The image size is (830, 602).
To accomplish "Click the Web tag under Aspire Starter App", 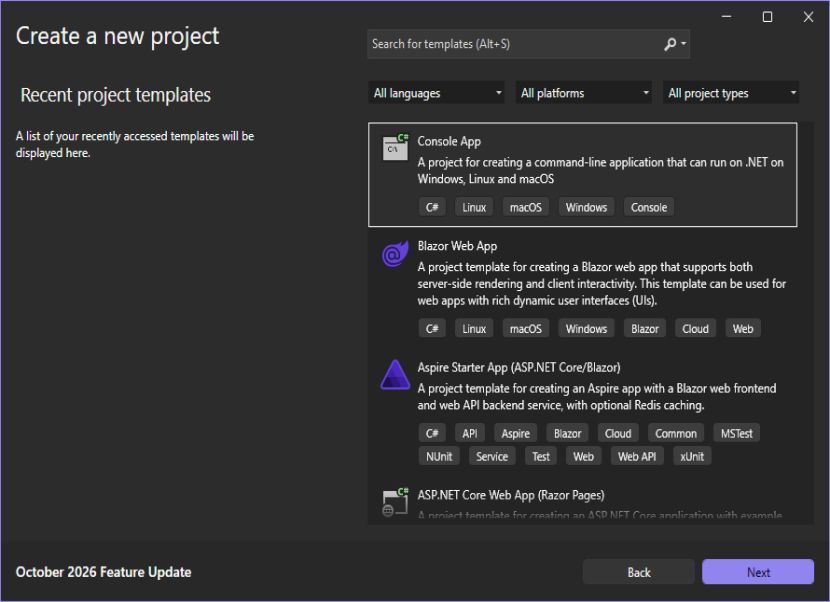I will coord(583,457).
